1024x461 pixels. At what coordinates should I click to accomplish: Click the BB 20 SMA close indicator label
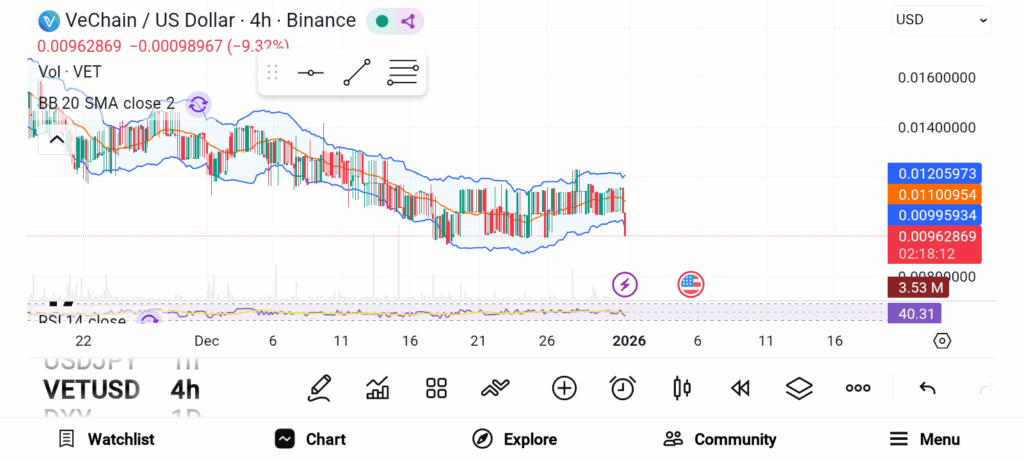point(106,103)
